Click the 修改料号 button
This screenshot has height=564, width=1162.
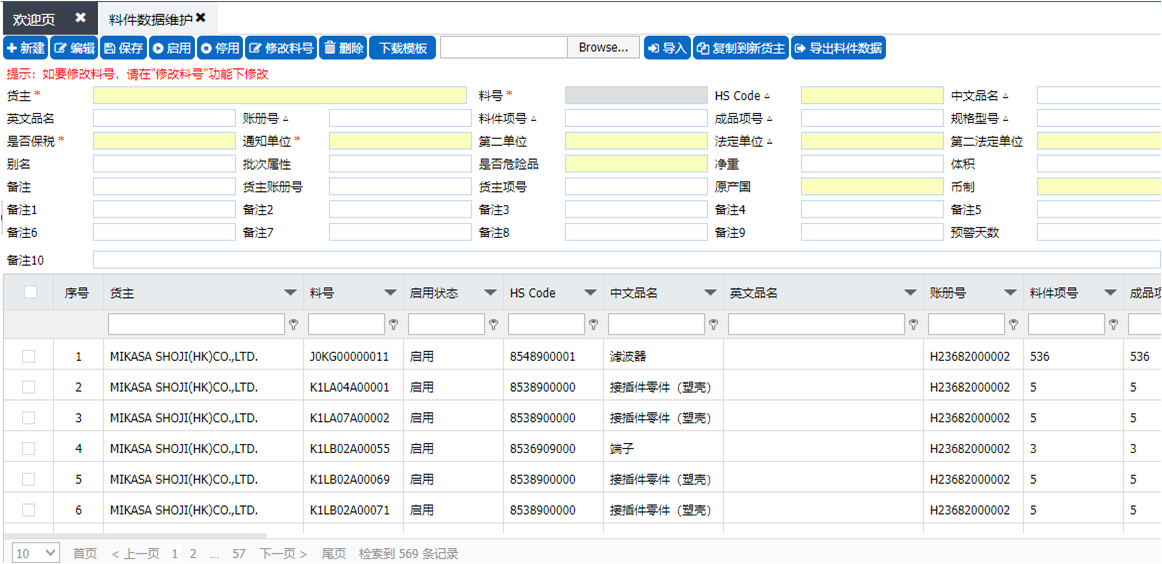coord(281,48)
